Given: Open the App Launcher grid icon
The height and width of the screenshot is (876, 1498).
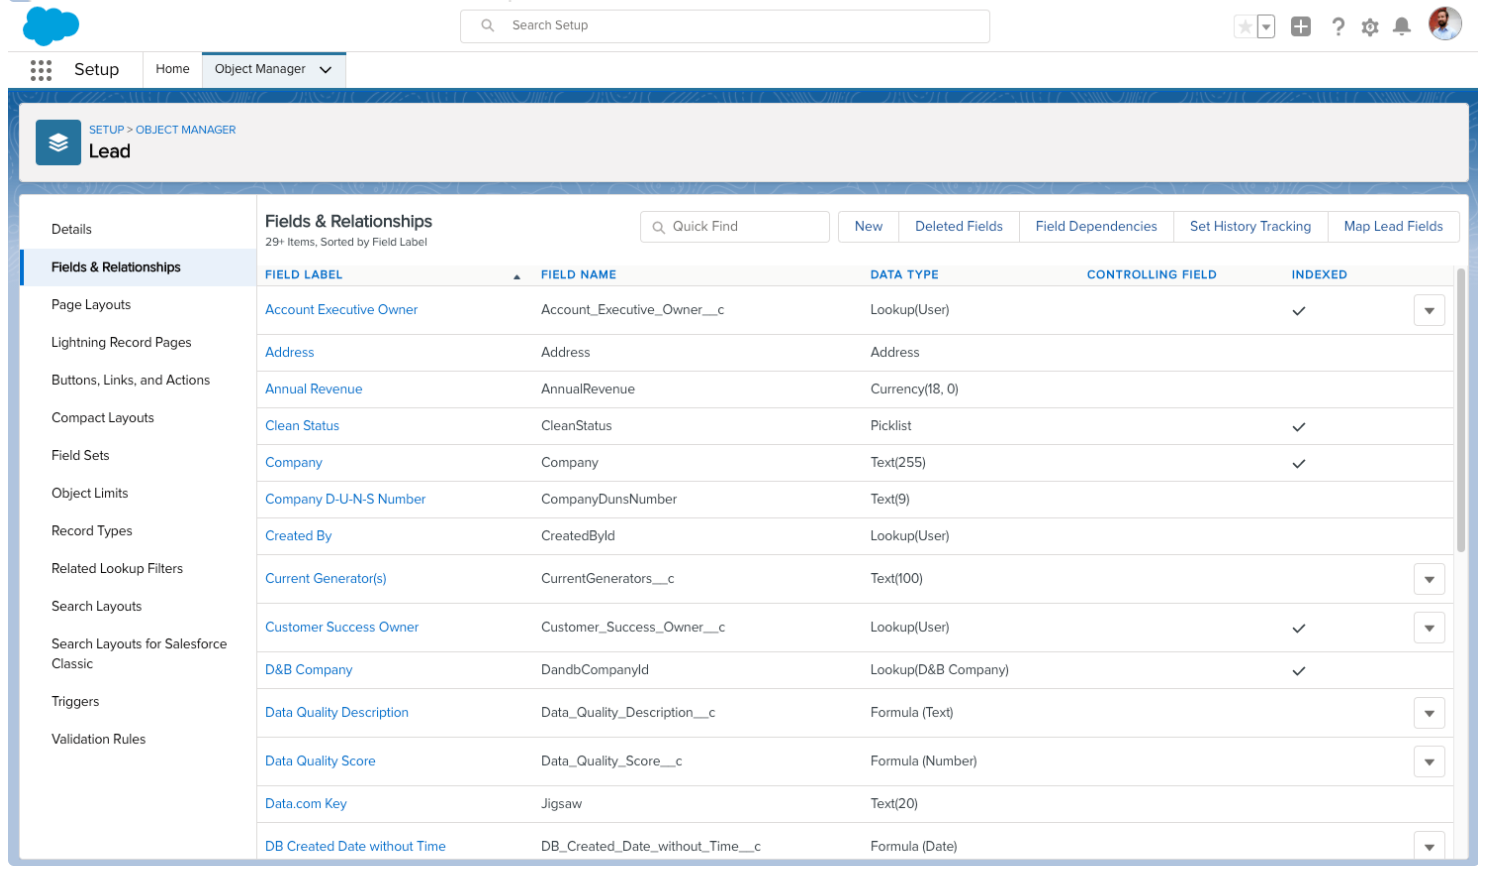Looking at the screenshot, I should tap(41, 70).
